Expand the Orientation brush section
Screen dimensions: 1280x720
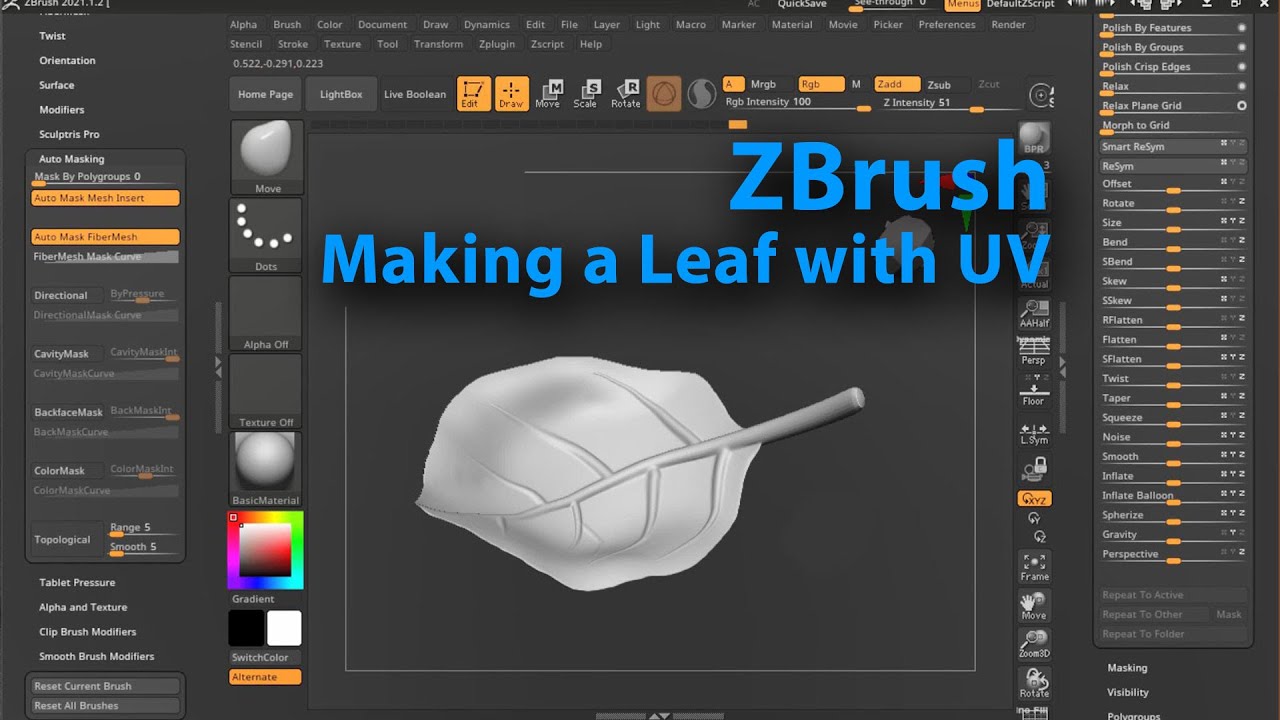pyautogui.click(x=67, y=60)
